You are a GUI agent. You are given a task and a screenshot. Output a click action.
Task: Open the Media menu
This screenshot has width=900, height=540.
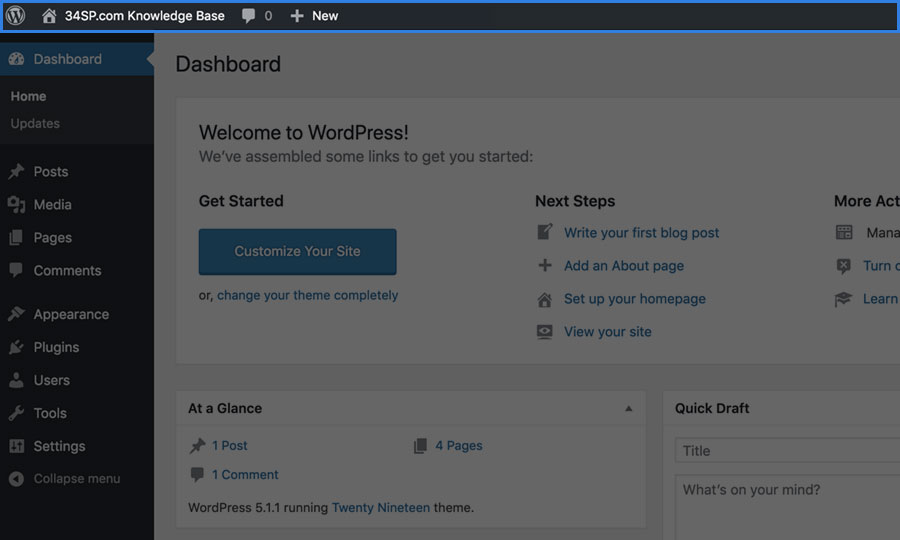coord(52,204)
